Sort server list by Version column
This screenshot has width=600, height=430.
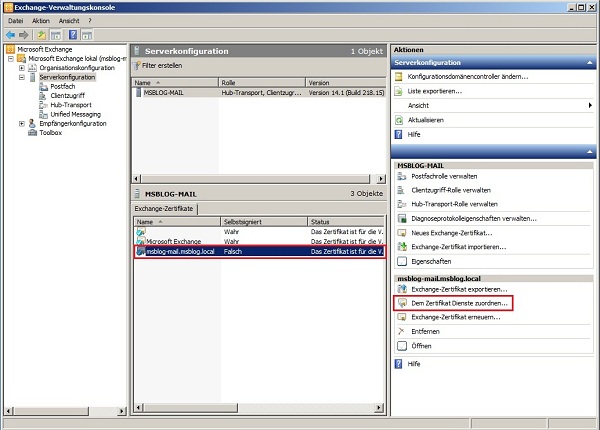(x=346, y=83)
